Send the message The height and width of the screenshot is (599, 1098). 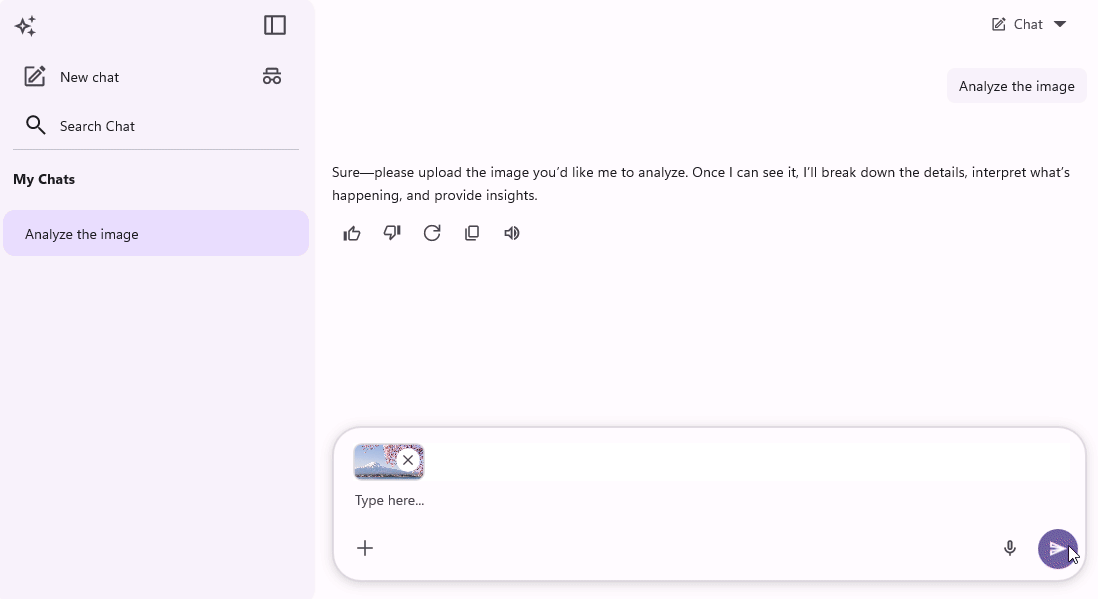pyautogui.click(x=1057, y=549)
